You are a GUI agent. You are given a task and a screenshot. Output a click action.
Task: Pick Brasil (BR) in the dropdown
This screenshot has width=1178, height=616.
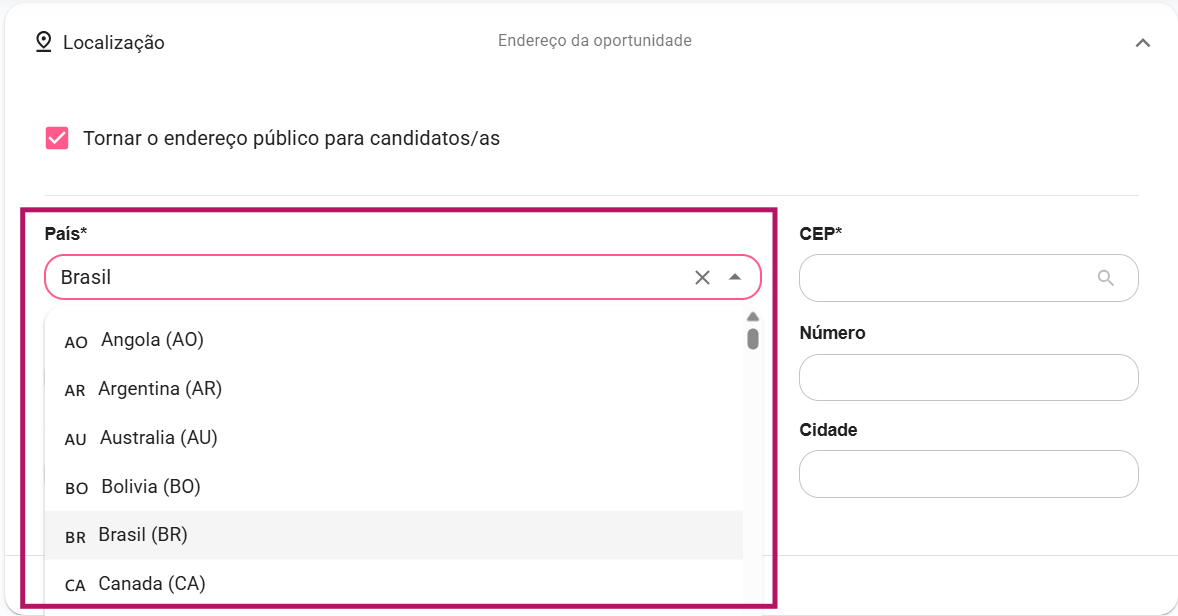(143, 535)
